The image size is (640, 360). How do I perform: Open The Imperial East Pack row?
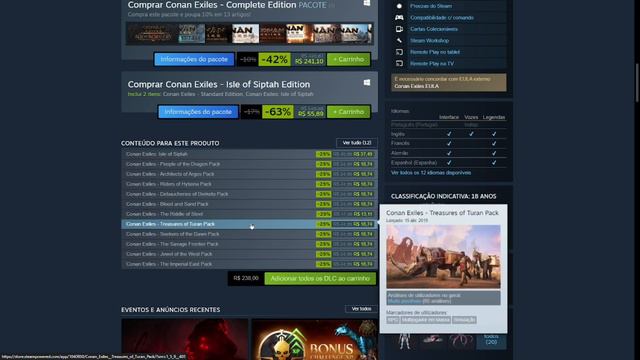click(x=249, y=264)
